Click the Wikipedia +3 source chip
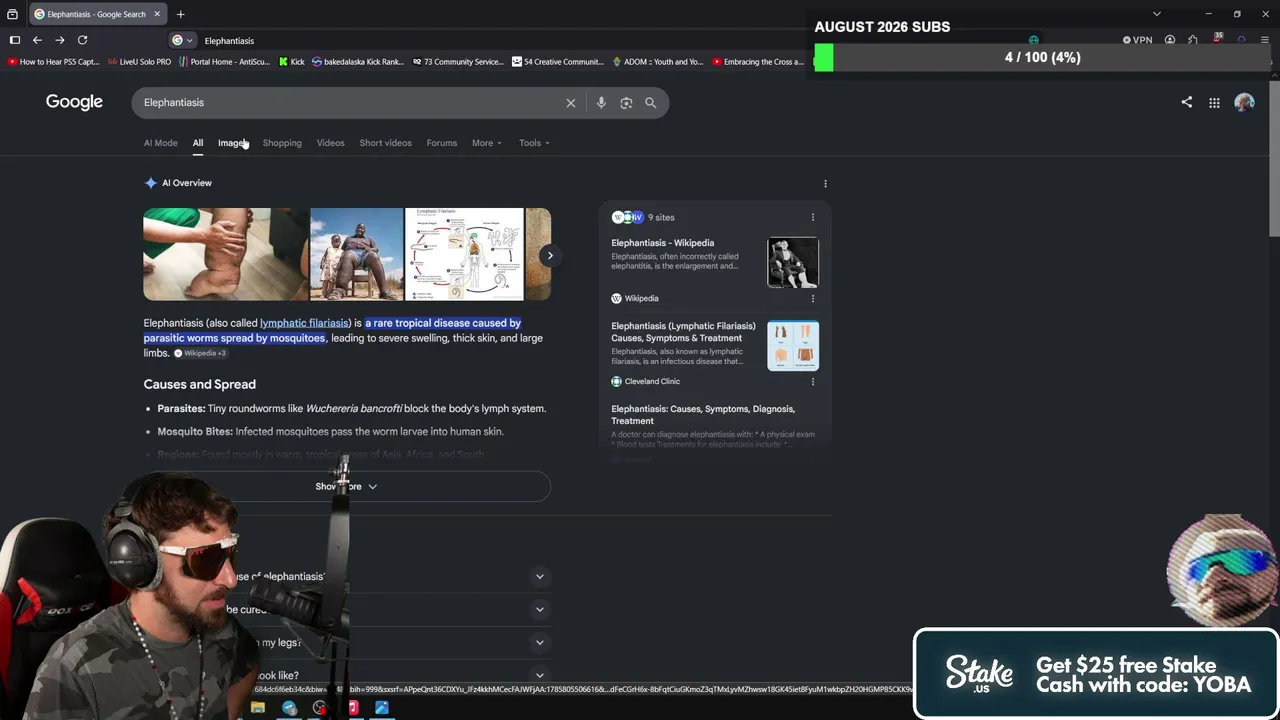The image size is (1280, 720). (x=200, y=353)
